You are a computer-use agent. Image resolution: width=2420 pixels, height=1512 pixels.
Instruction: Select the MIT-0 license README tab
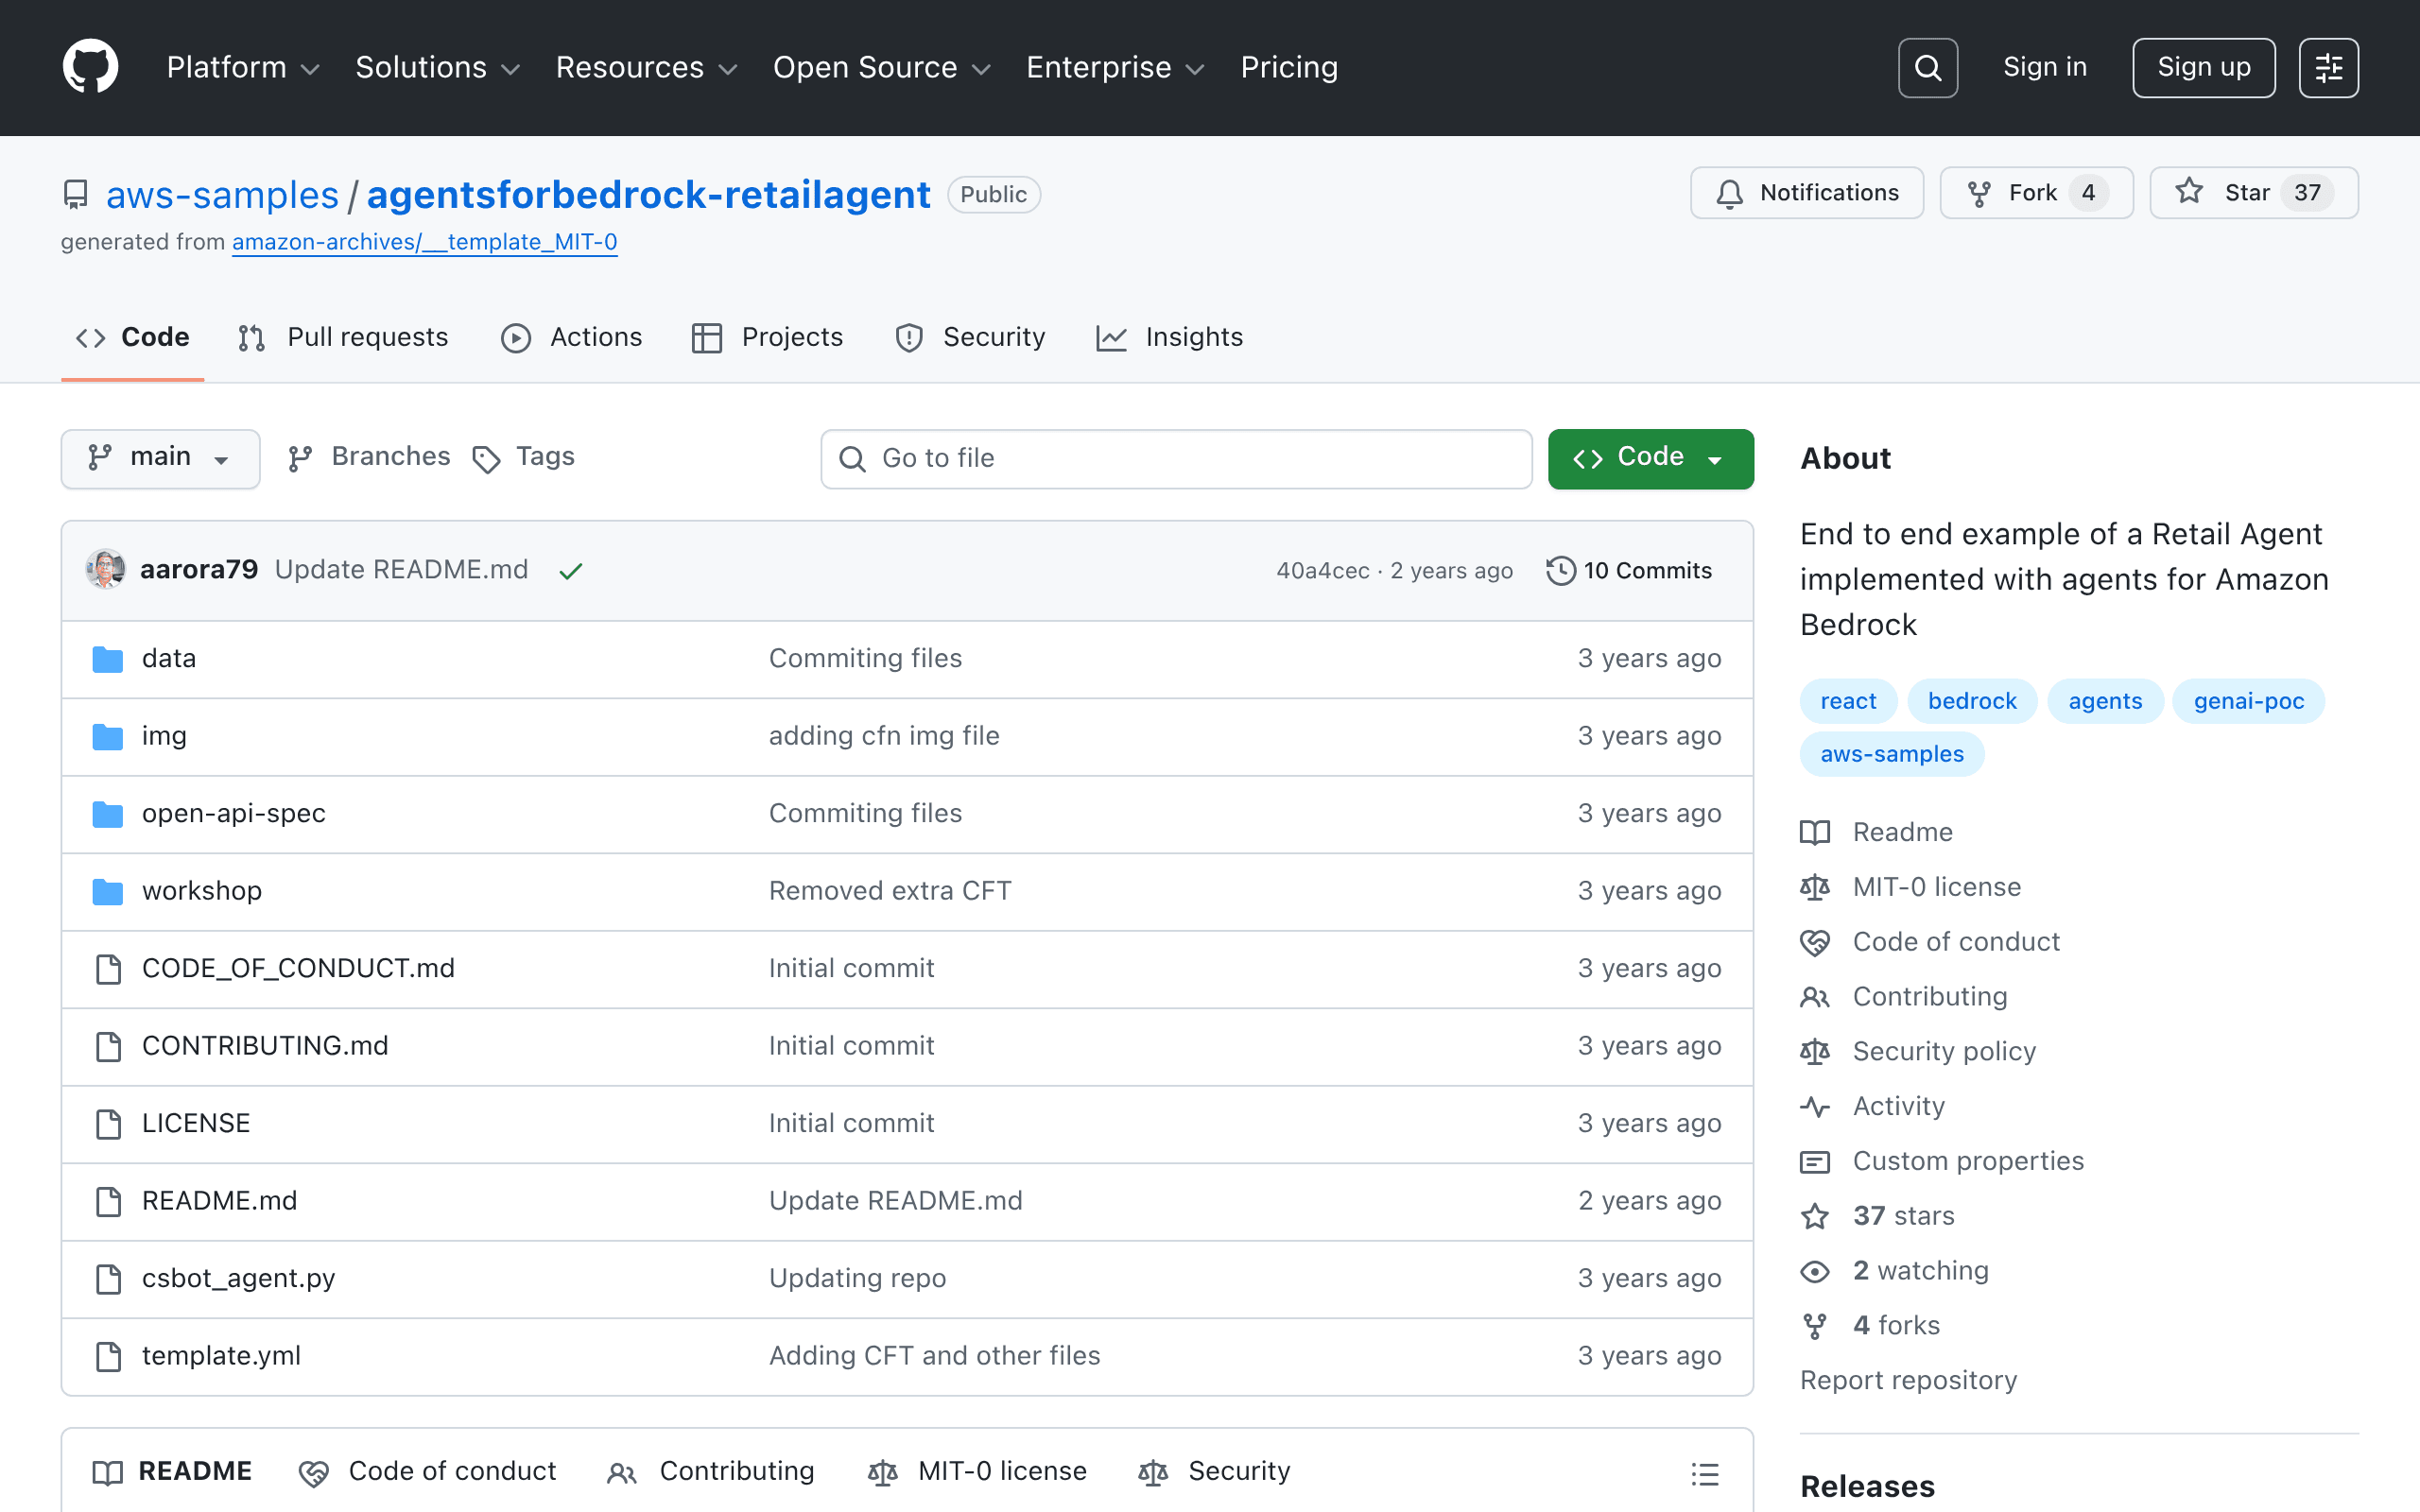(978, 1472)
